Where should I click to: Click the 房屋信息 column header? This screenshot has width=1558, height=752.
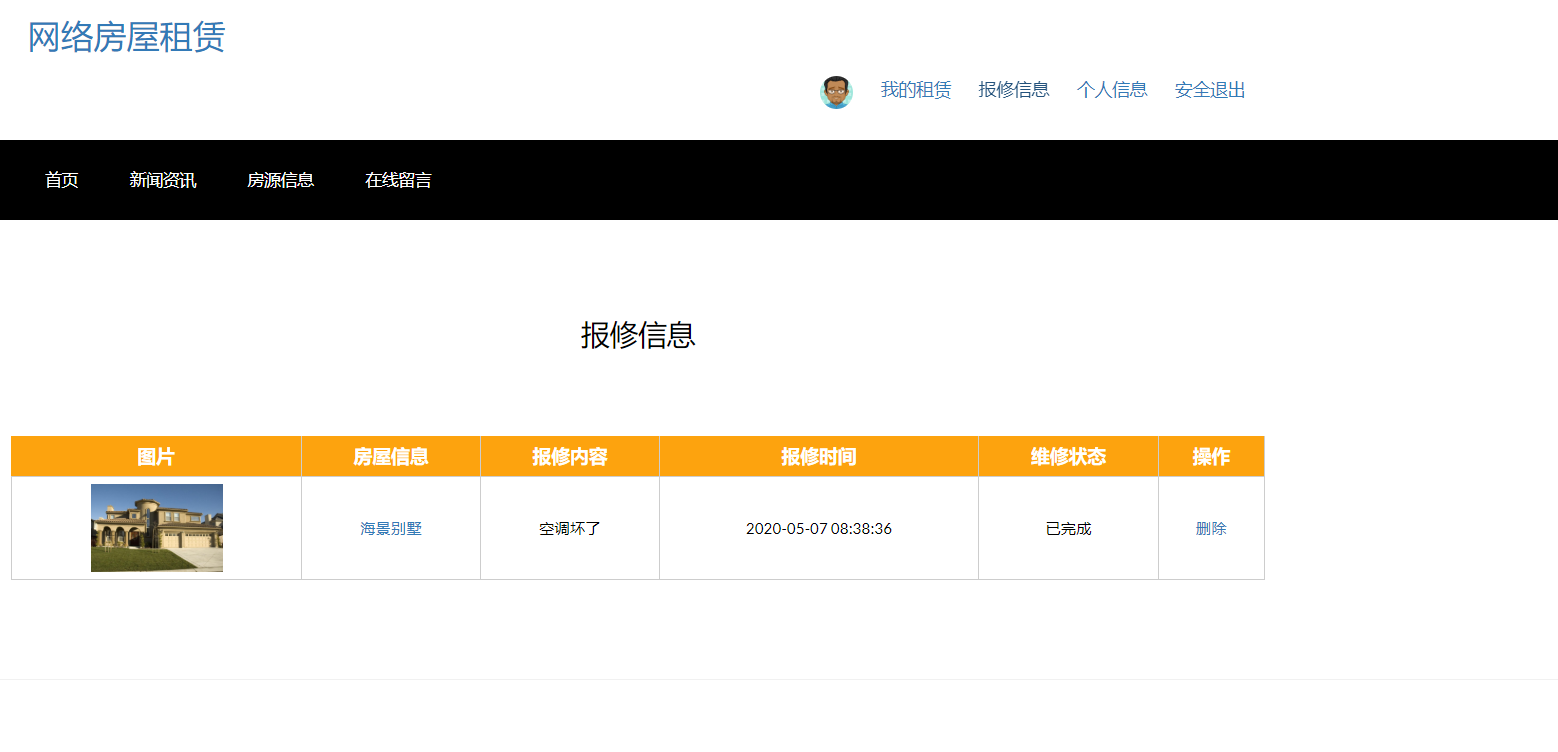pos(391,457)
